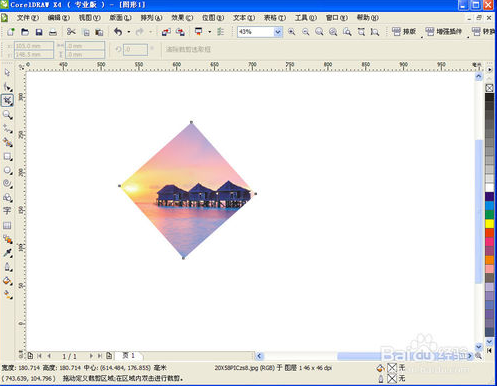Click the zoom out magnifier on toolbar
The image size is (497, 386).
[305, 32]
